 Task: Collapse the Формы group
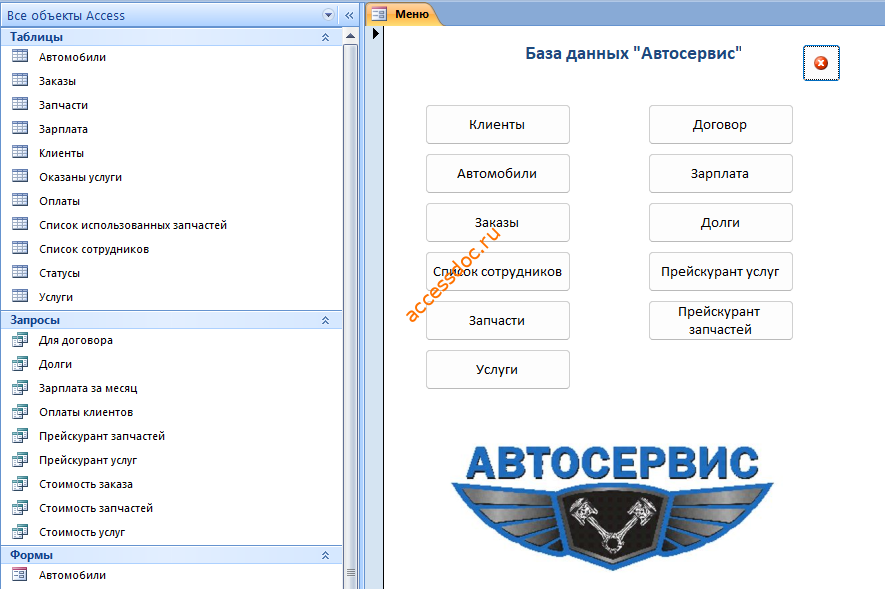coord(326,555)
